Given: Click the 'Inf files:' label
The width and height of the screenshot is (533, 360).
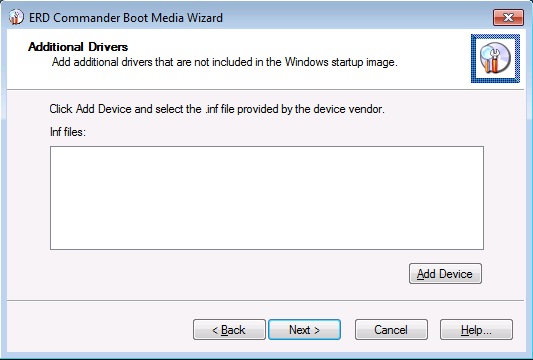Looking at the screenshot, I should coord(68,132).
